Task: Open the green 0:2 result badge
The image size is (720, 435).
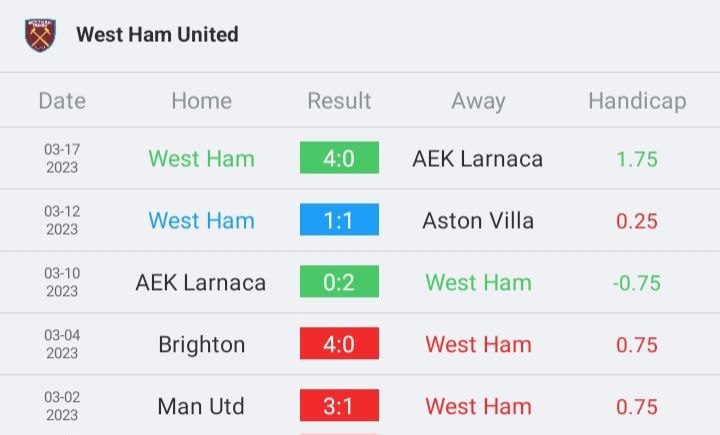Action: (x=339, y=281)
